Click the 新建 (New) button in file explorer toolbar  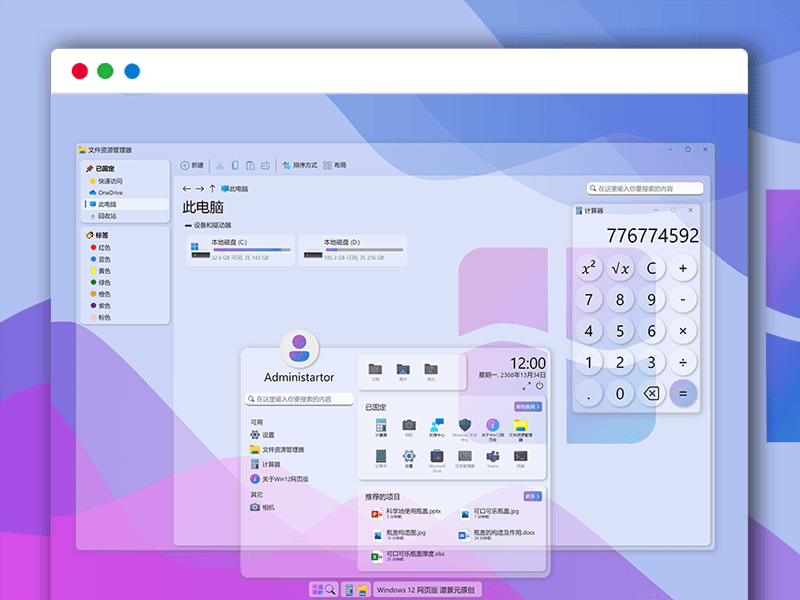[x=192, y=165]
